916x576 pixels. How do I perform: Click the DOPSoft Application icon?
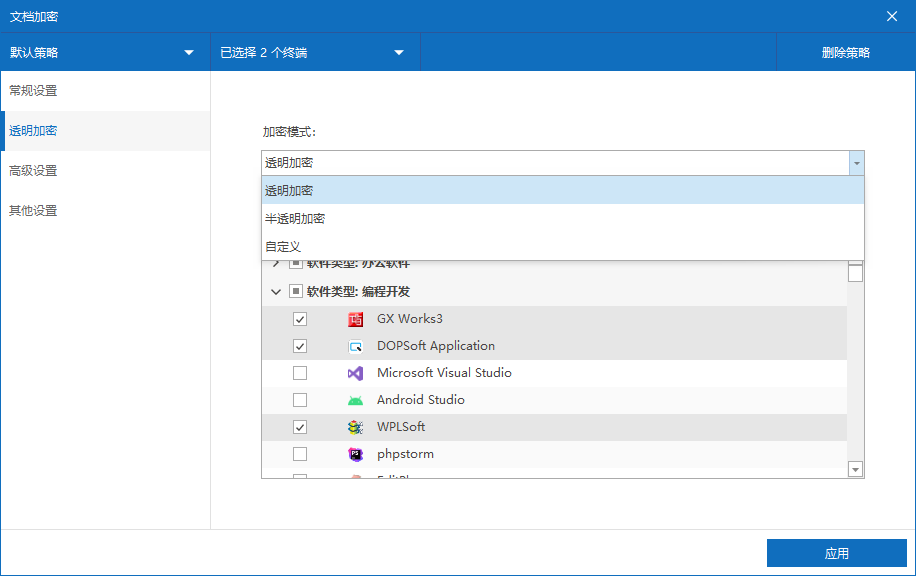click(x=355, y=346)
